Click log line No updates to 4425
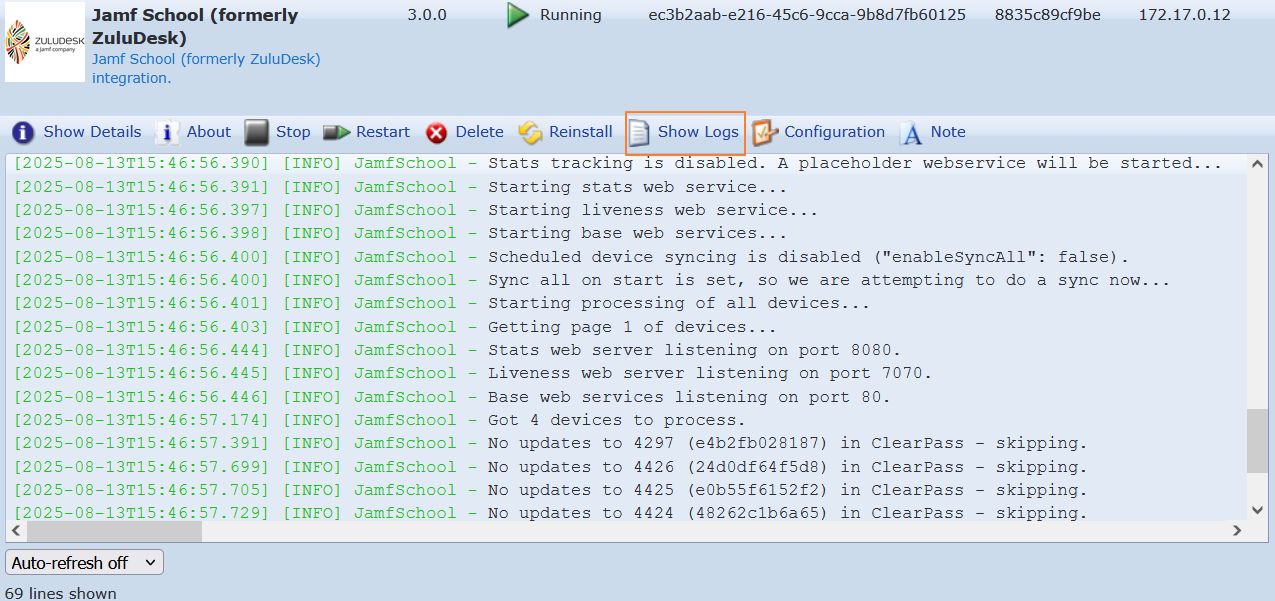 point(550,490)
